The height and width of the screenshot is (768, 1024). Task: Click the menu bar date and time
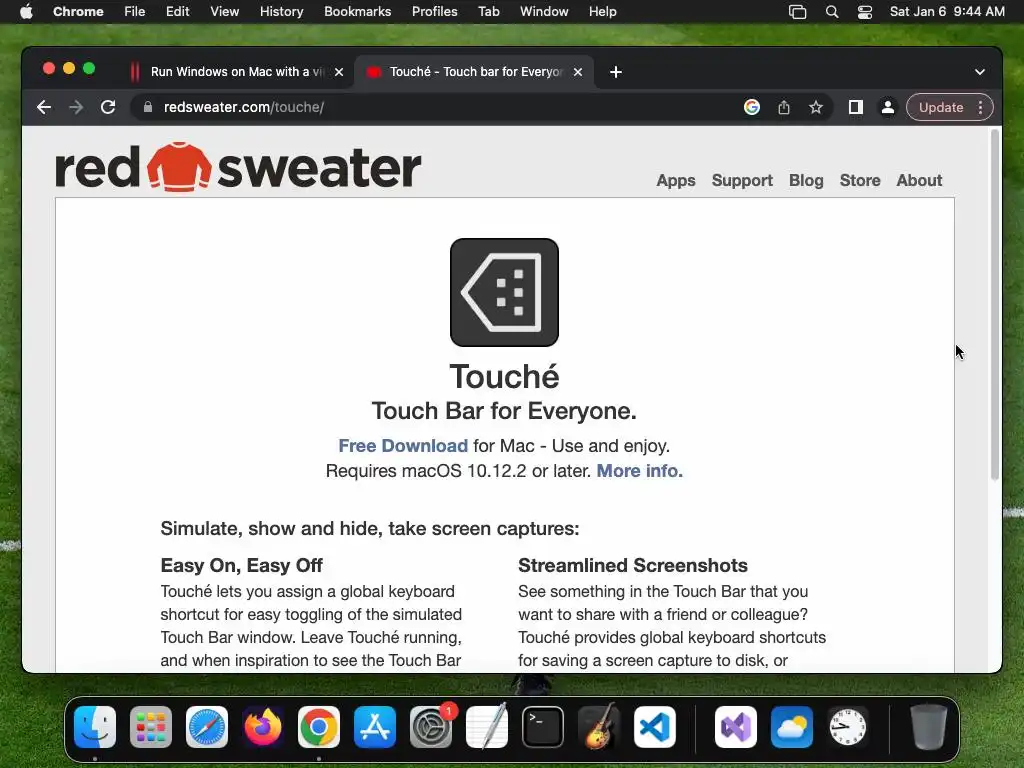[947, 12]
